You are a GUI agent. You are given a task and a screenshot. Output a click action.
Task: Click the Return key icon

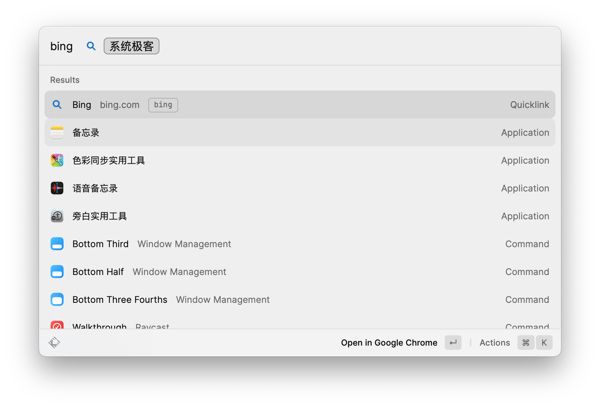[453, 343]
